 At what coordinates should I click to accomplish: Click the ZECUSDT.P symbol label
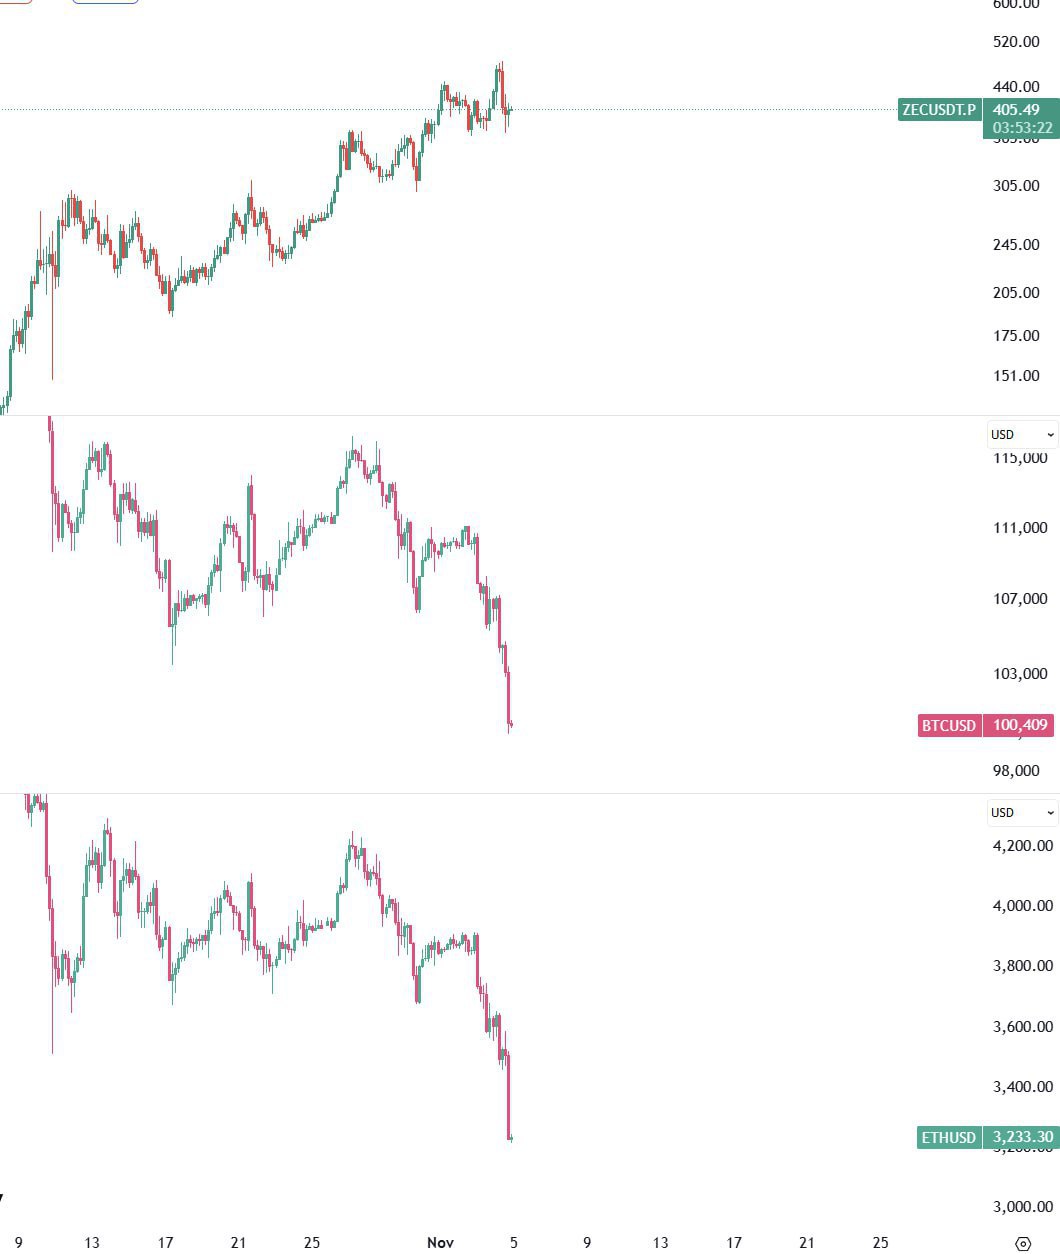click(x=939, y=110)
